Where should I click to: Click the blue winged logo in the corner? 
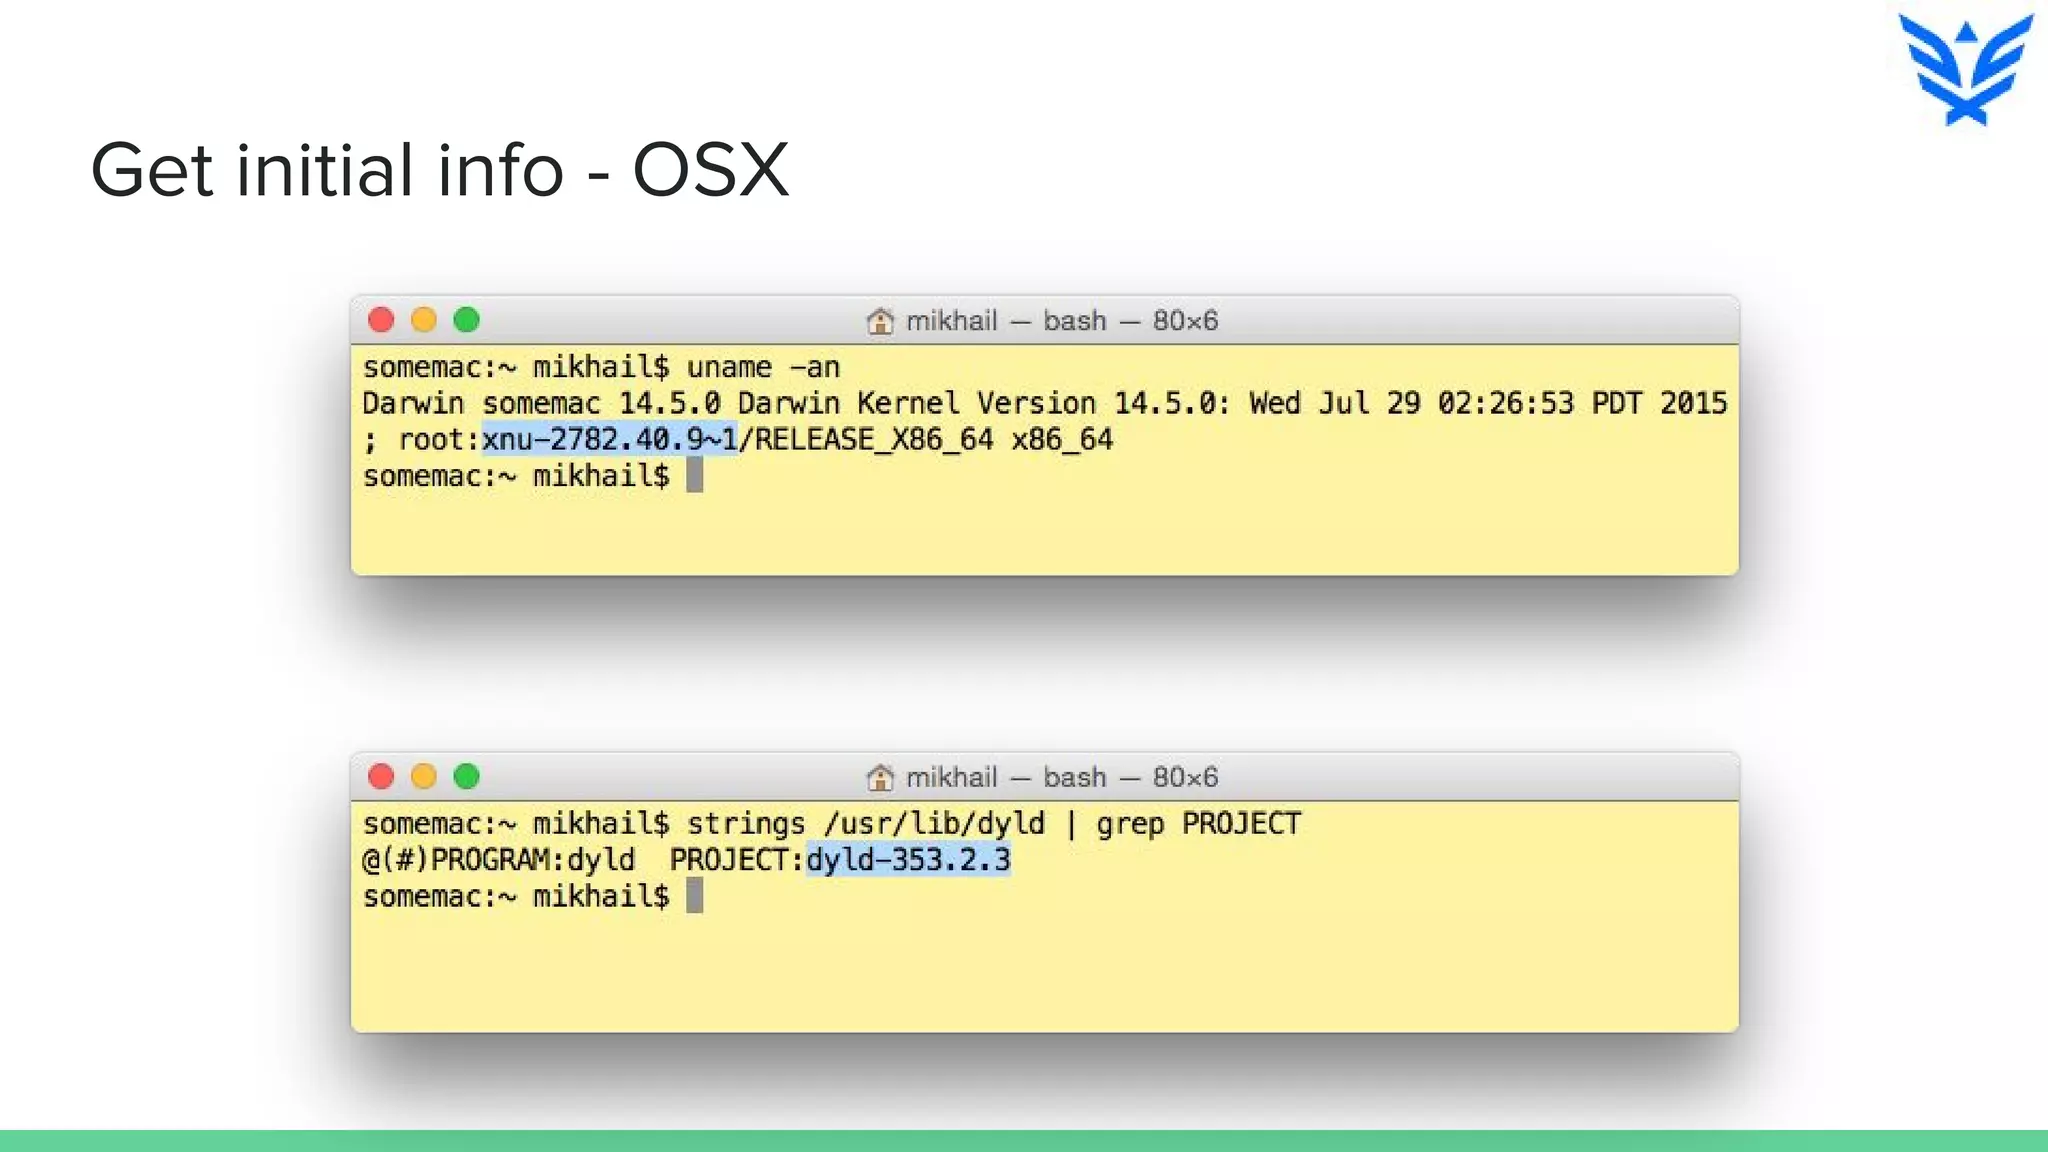(1966, 68)
